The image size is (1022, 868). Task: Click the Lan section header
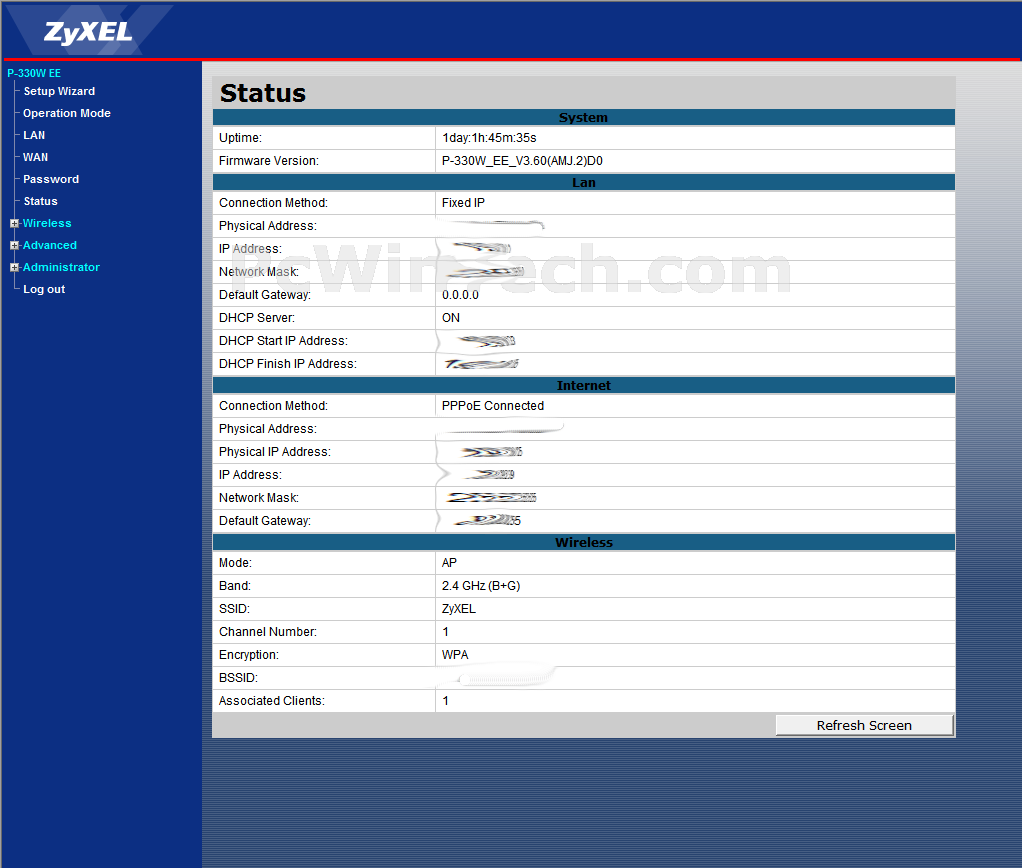coord(583,182)
